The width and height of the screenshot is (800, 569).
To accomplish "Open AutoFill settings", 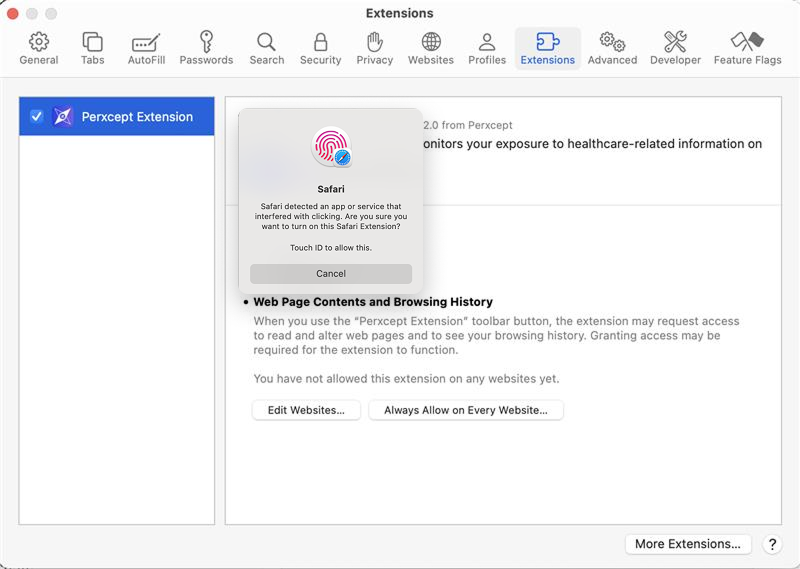I will tap(146, 48).
